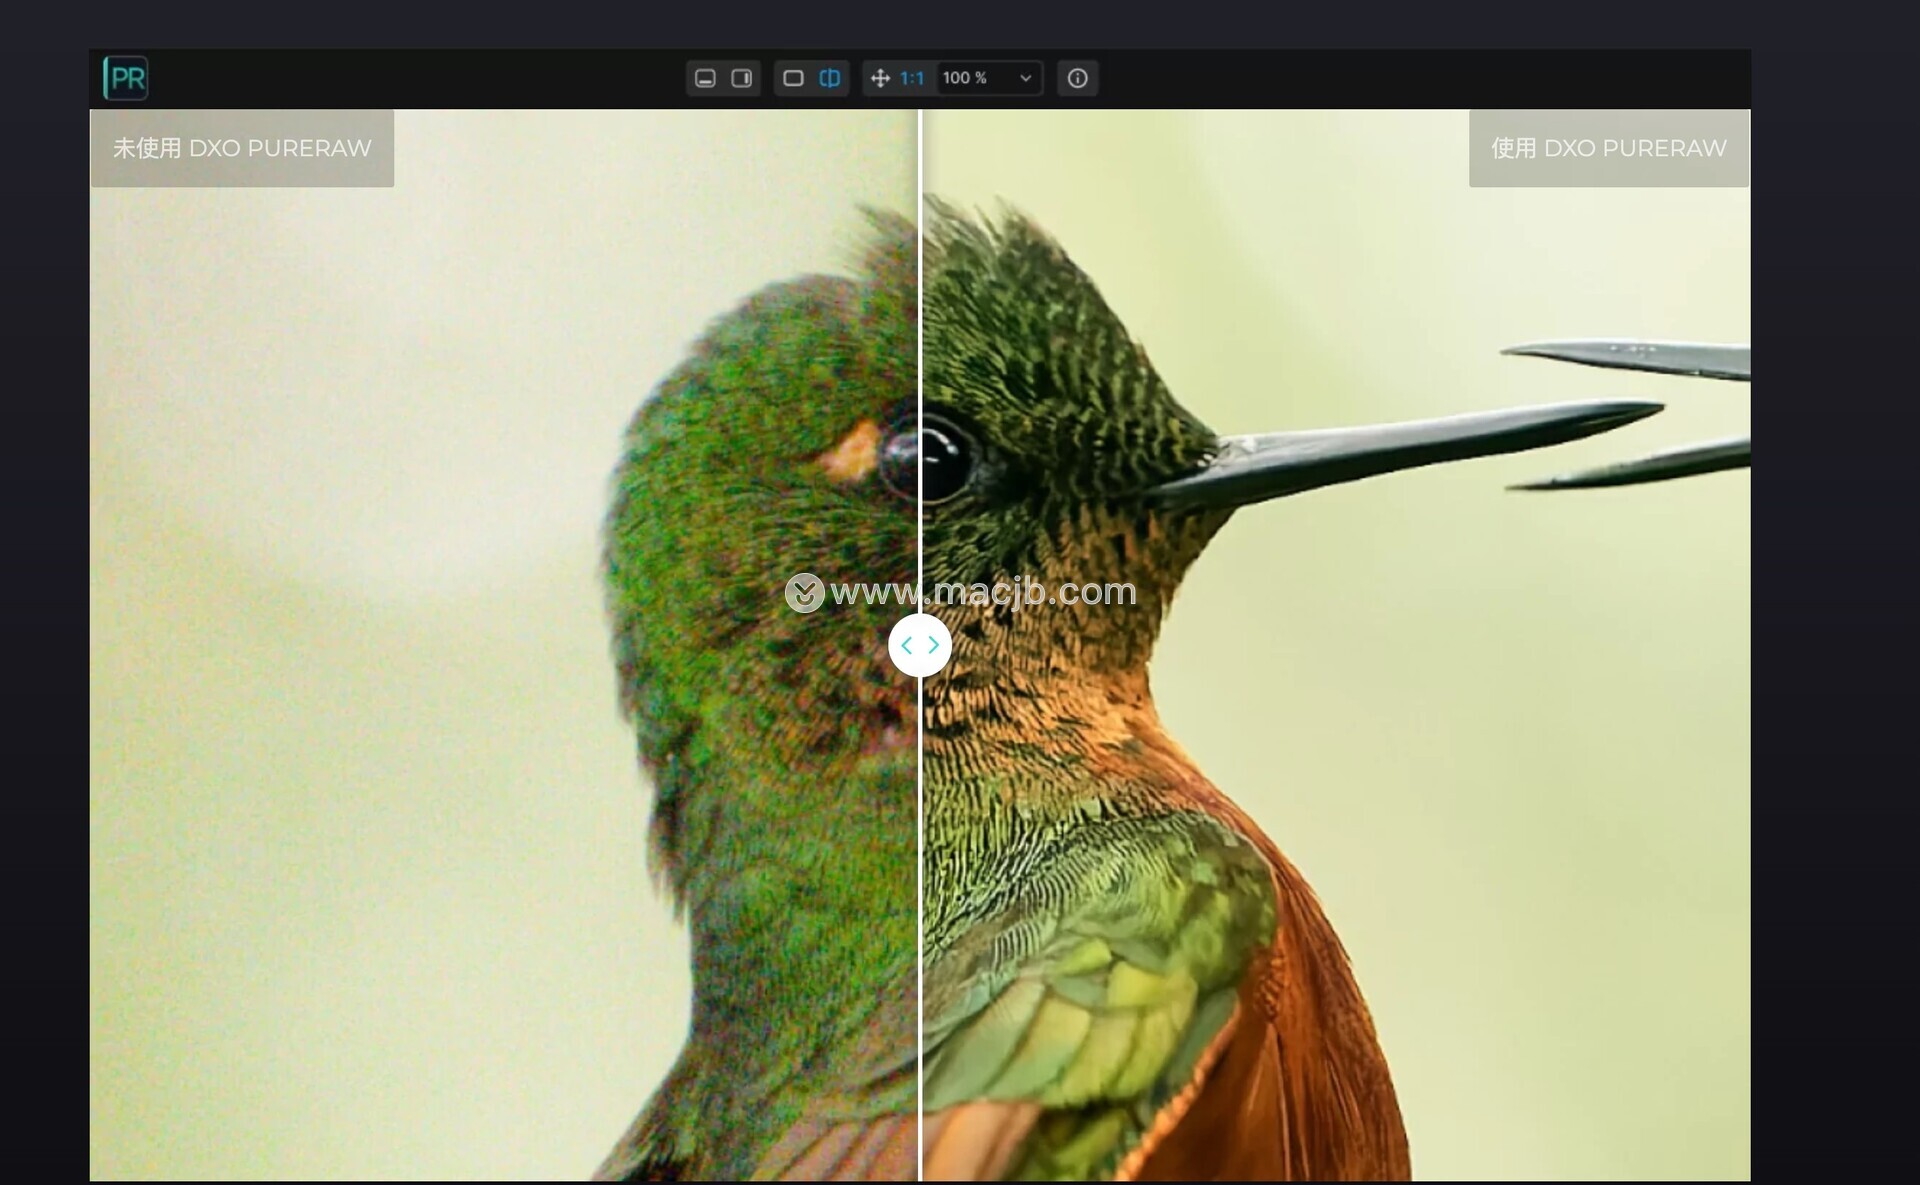Toggle the bottom filmstrip panel icon
Image resolution: width=1920 pixels, height=1185 pixels.
[x=705, y=78]
